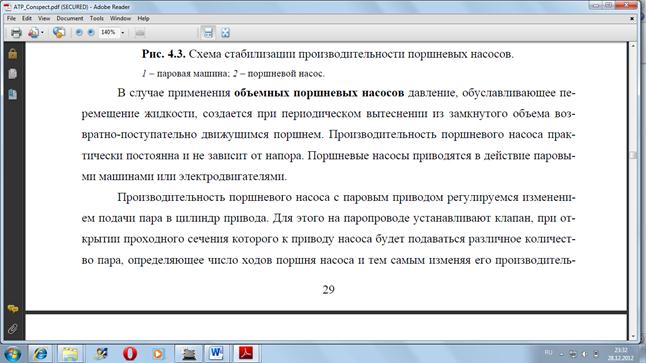
Task: Open the File menu
Action: [x=11, y=19]
